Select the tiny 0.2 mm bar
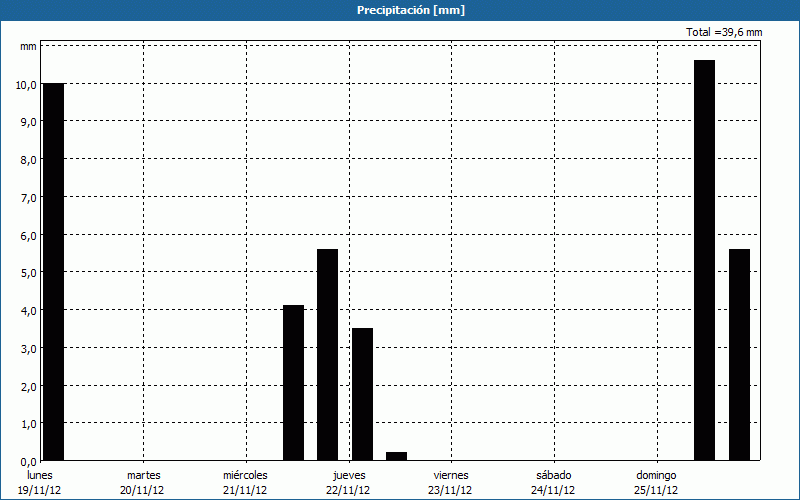The height and width of the screenshot is (500, 800). [x=396, y=456]
